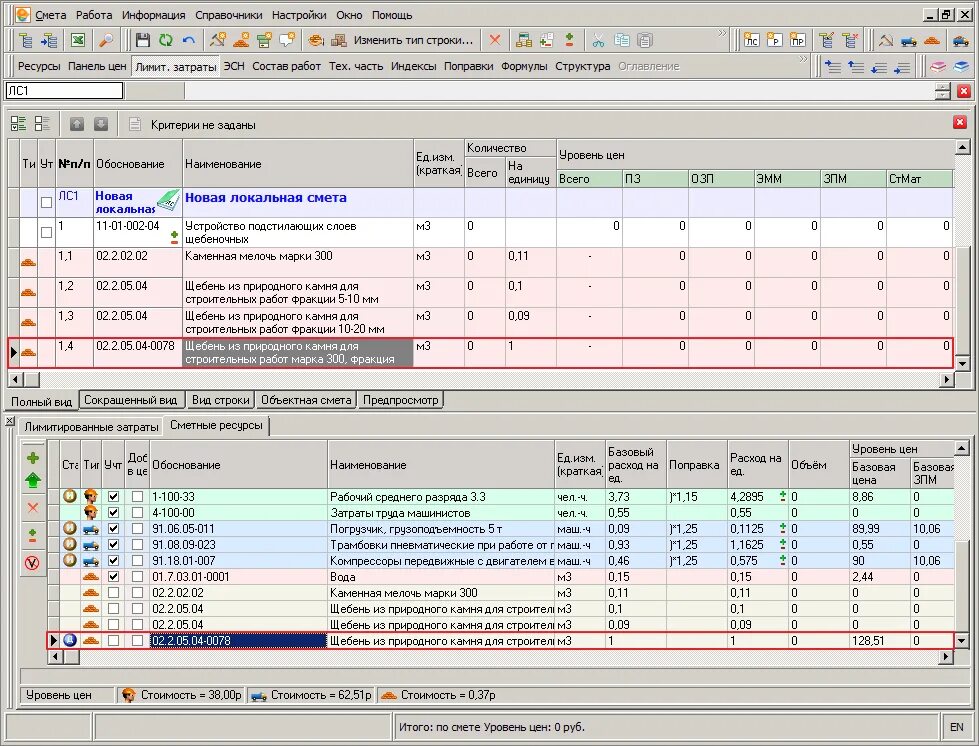Click the estimate grid horizontal scrollbar right arrow
979x746 pixels.
(948, 379)
